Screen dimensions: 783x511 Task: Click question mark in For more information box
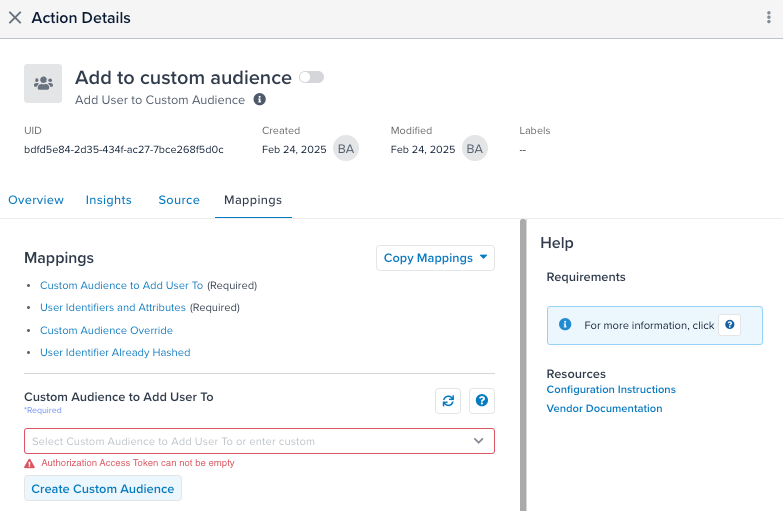click(x=730, y=325)
